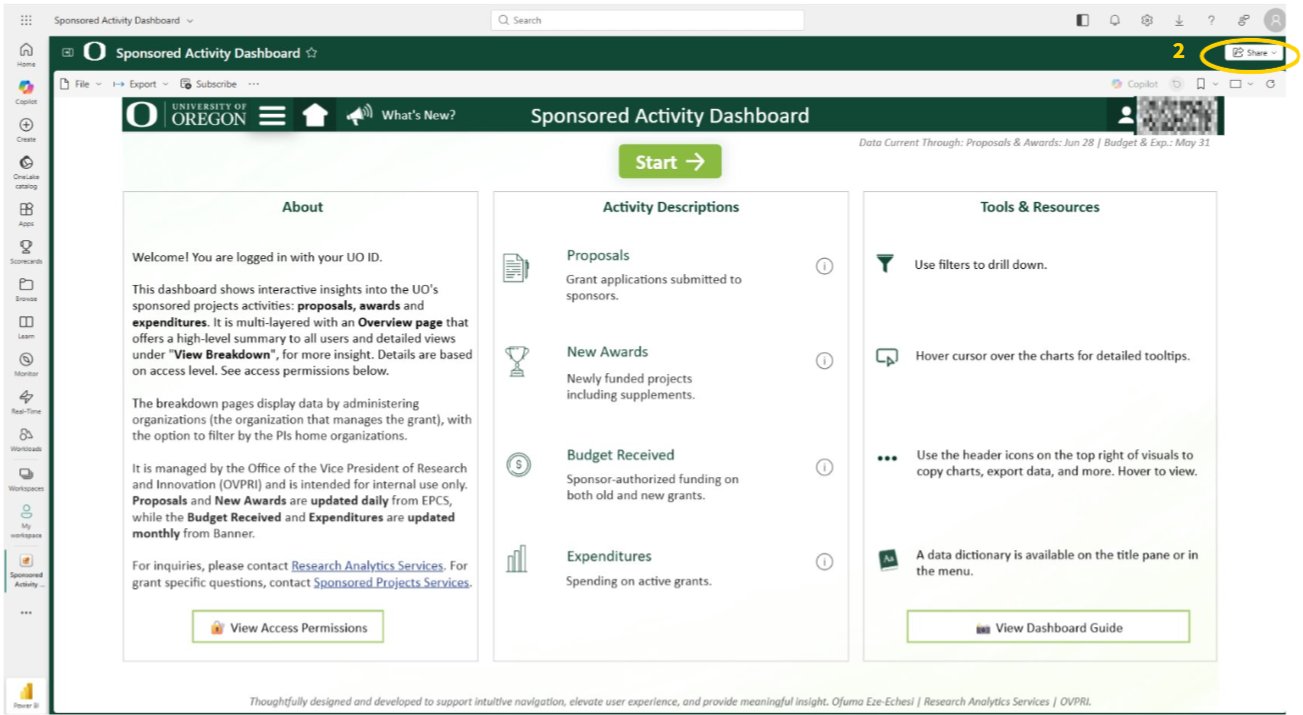The height and width of the screenshot is (715, 1303).
Task: Open the app launcher grid icon
Action: (26, 20)
